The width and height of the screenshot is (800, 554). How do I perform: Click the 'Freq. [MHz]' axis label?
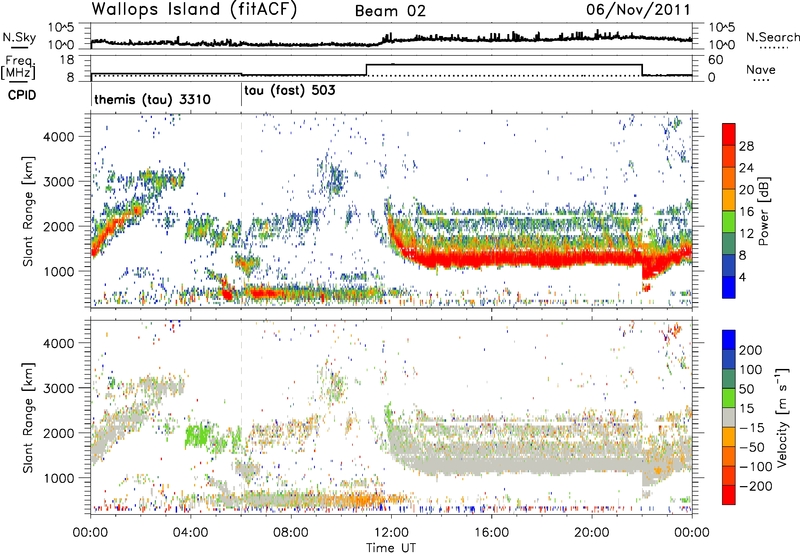coord(18,67)
